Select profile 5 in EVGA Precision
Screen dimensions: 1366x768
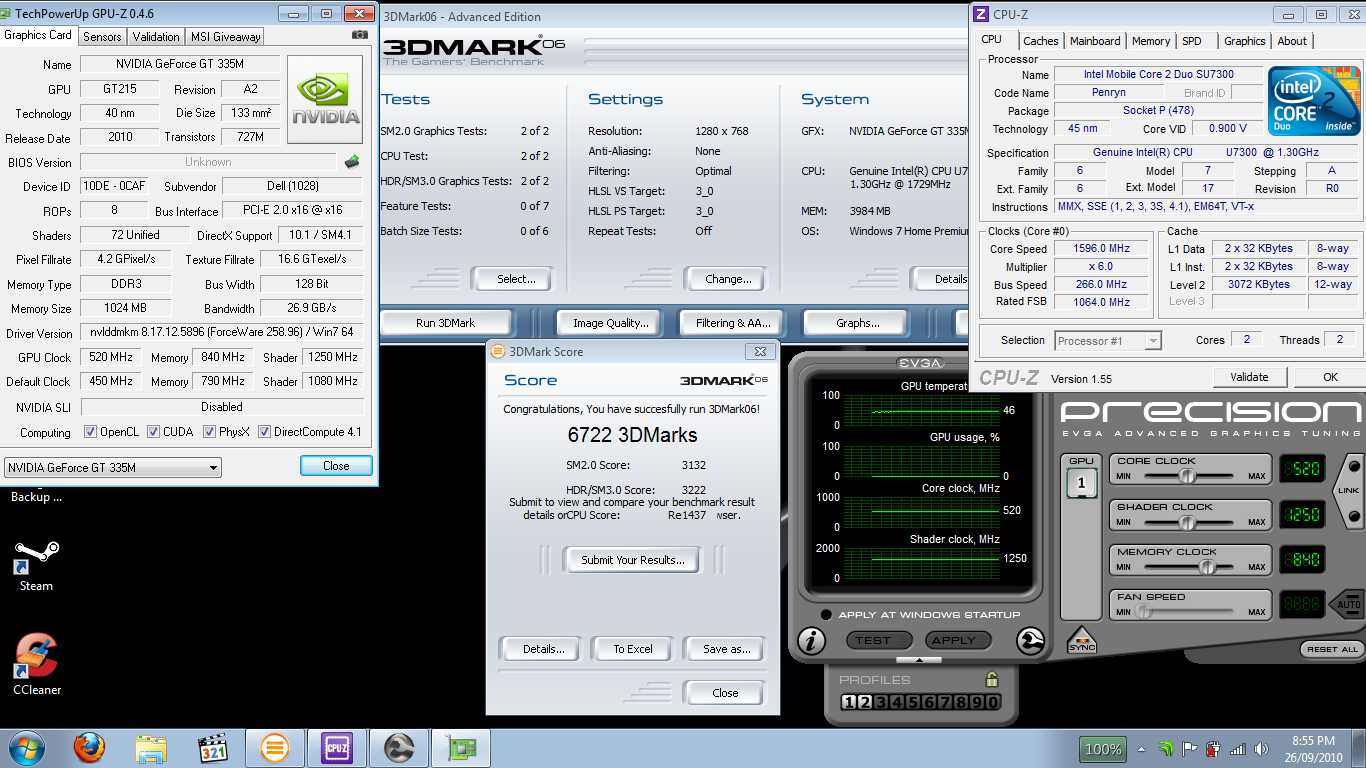click(912, 702)
